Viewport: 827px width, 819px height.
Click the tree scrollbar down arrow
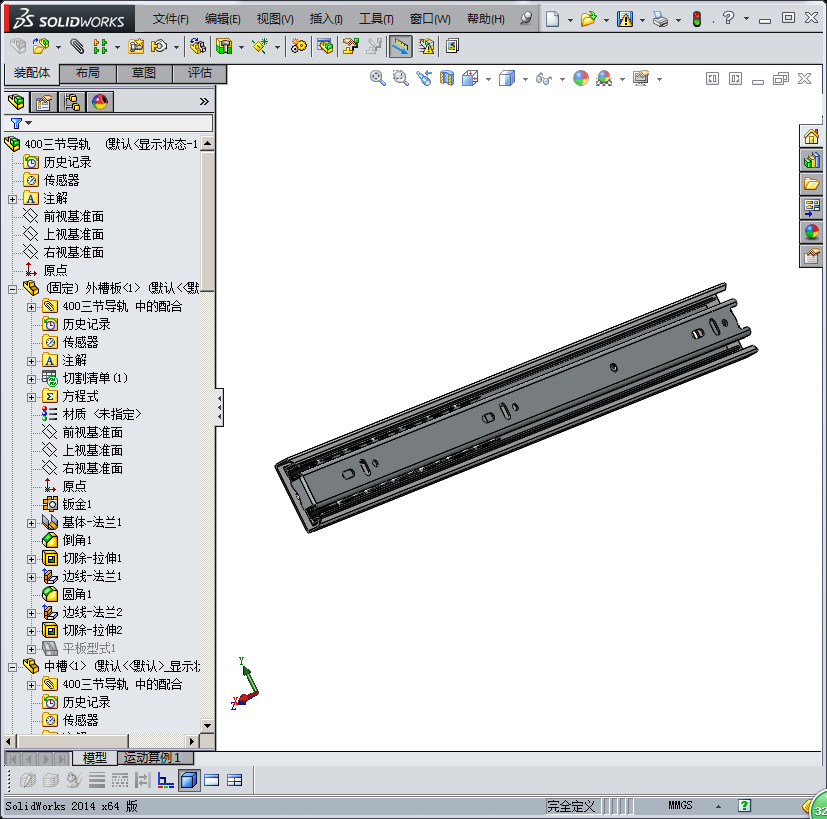[207, 726]
